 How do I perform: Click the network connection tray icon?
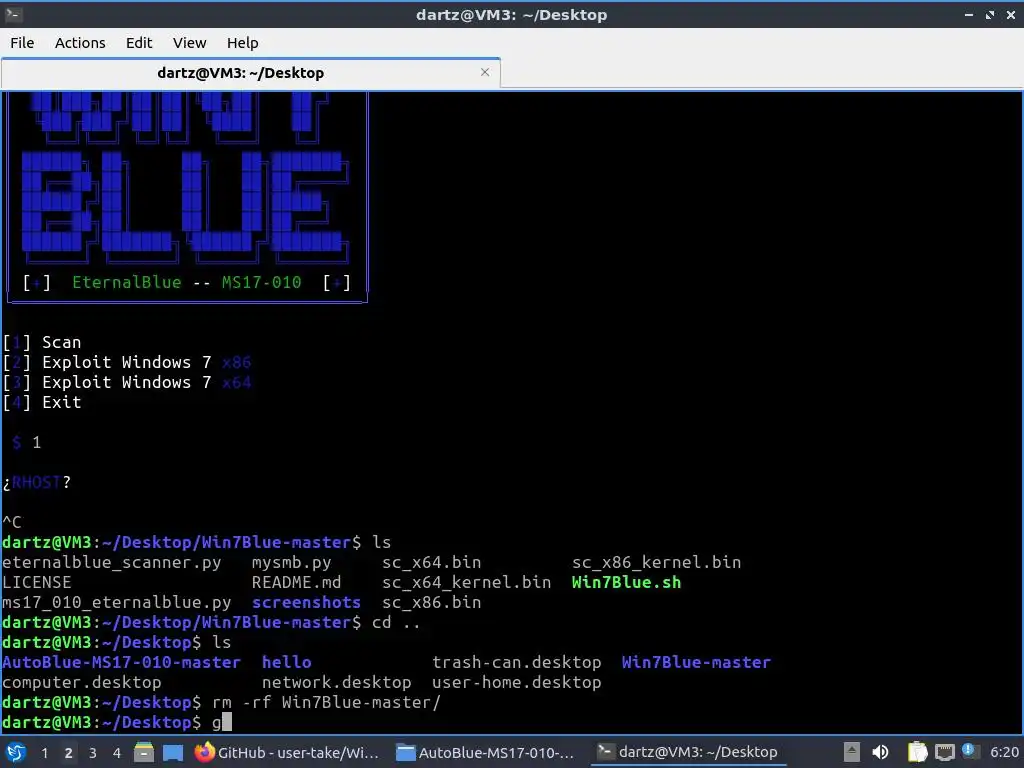pos(944,752)
